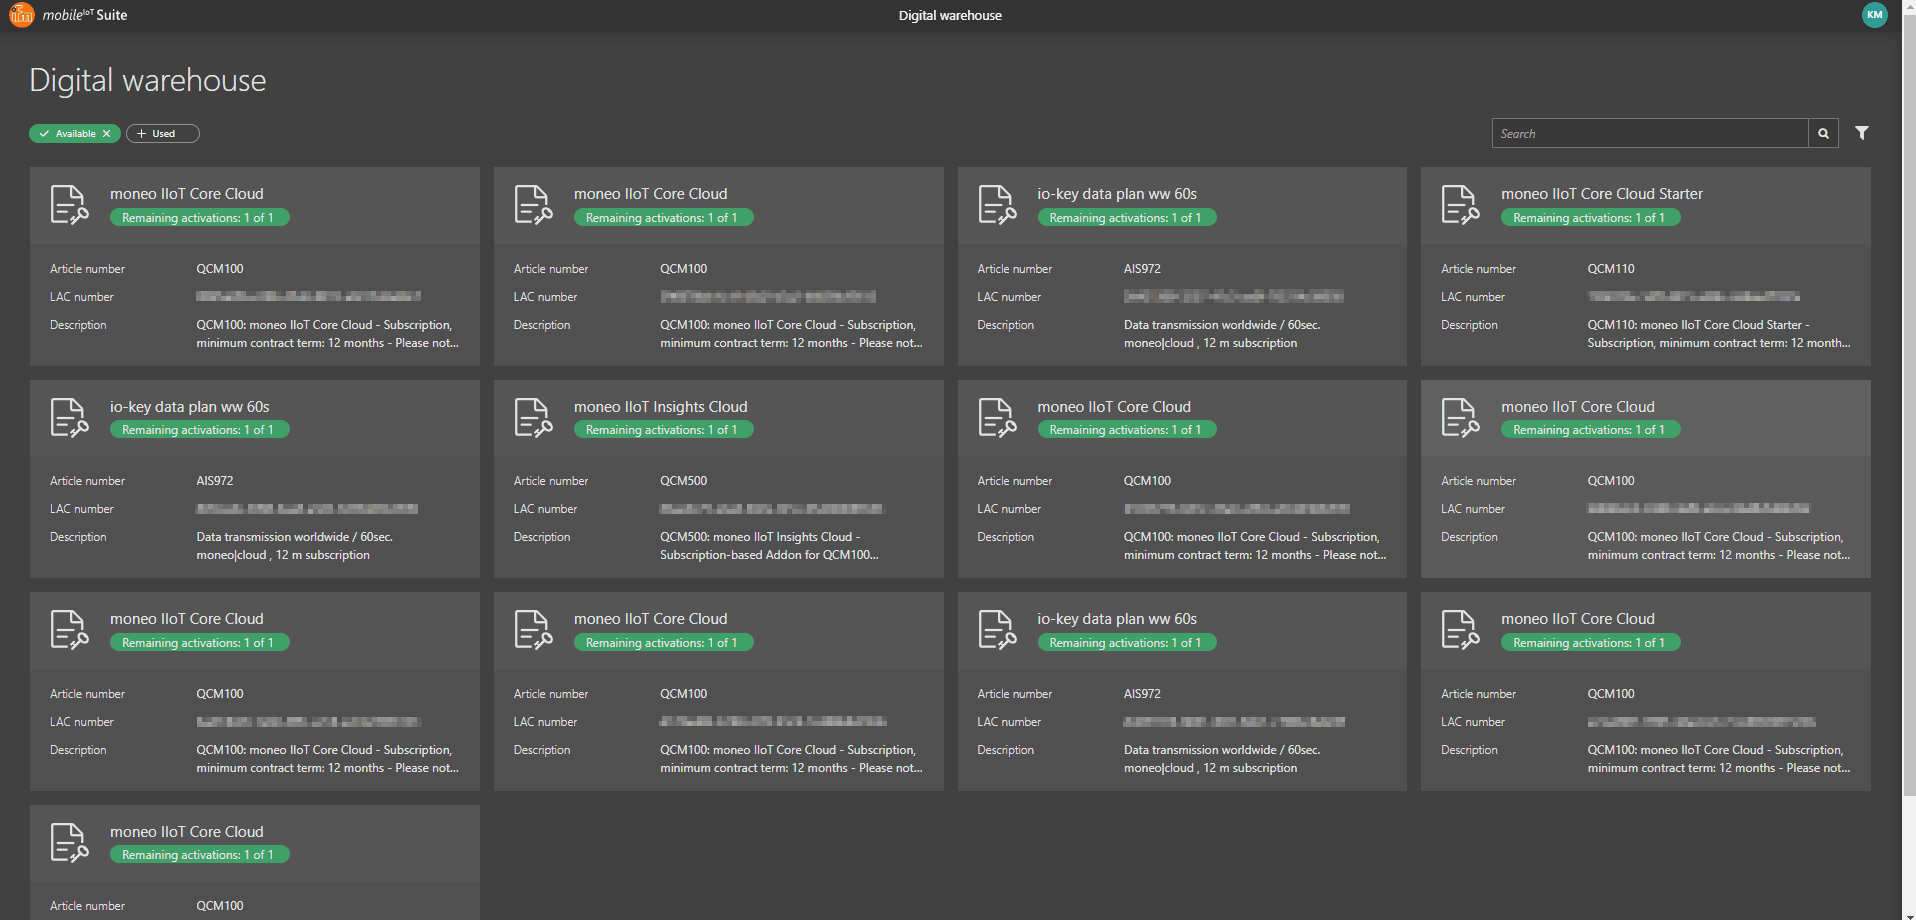1916x920 pixels.
Task: Click Remaining activations badge on QCM110 card
Action: [1589, 218]
